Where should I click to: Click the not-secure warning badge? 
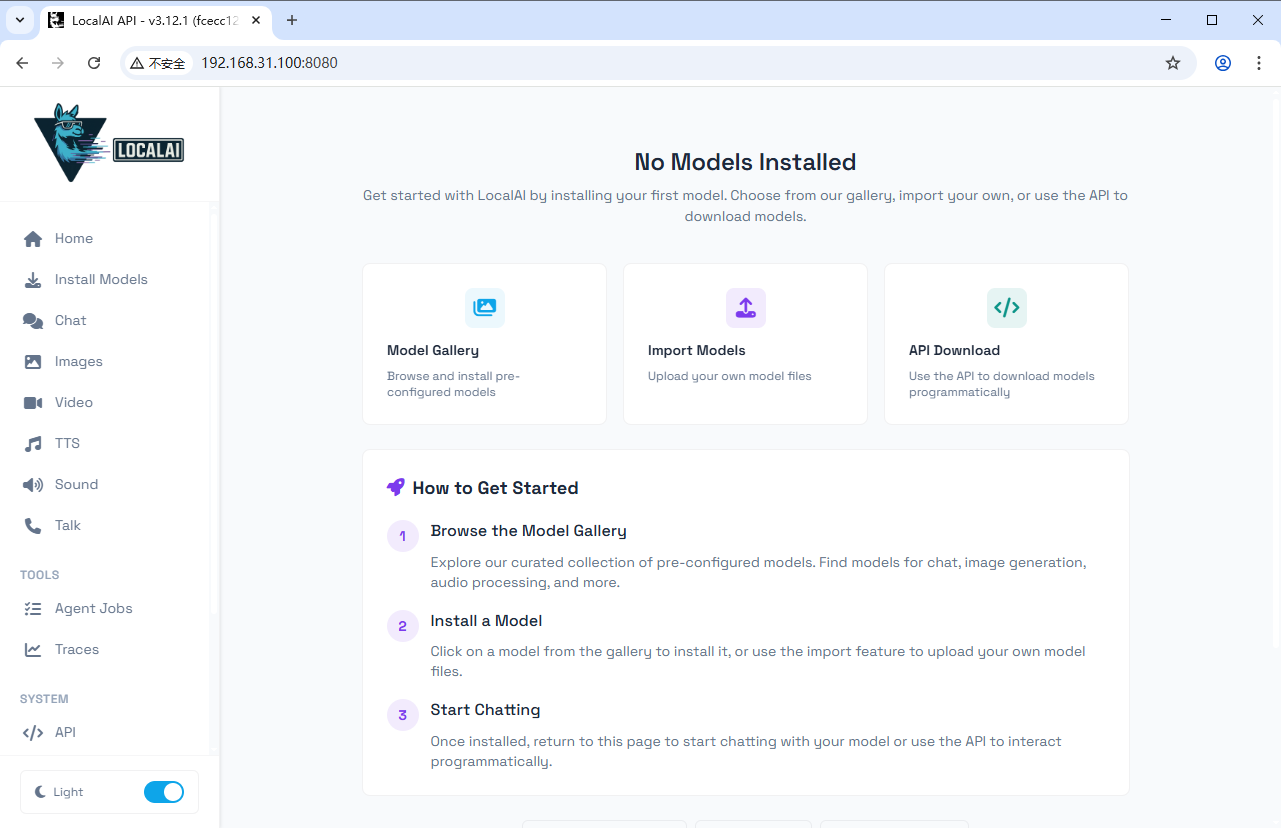coord(158,63)
